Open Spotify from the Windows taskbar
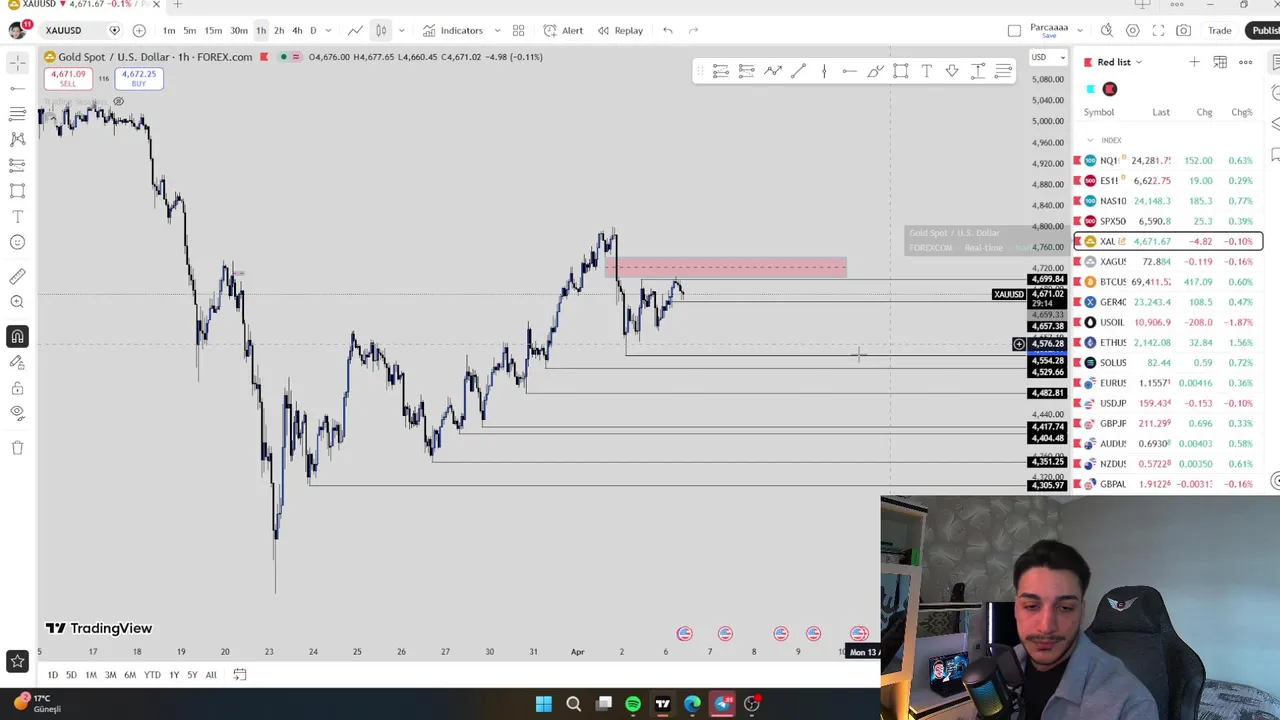Image resolution: width=1280 pixels, height=720 pixels. [633, 704]
